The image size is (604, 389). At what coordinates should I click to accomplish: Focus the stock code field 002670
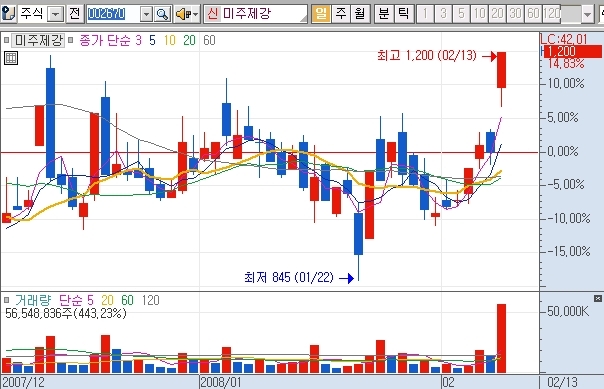[x=112, y=14]
